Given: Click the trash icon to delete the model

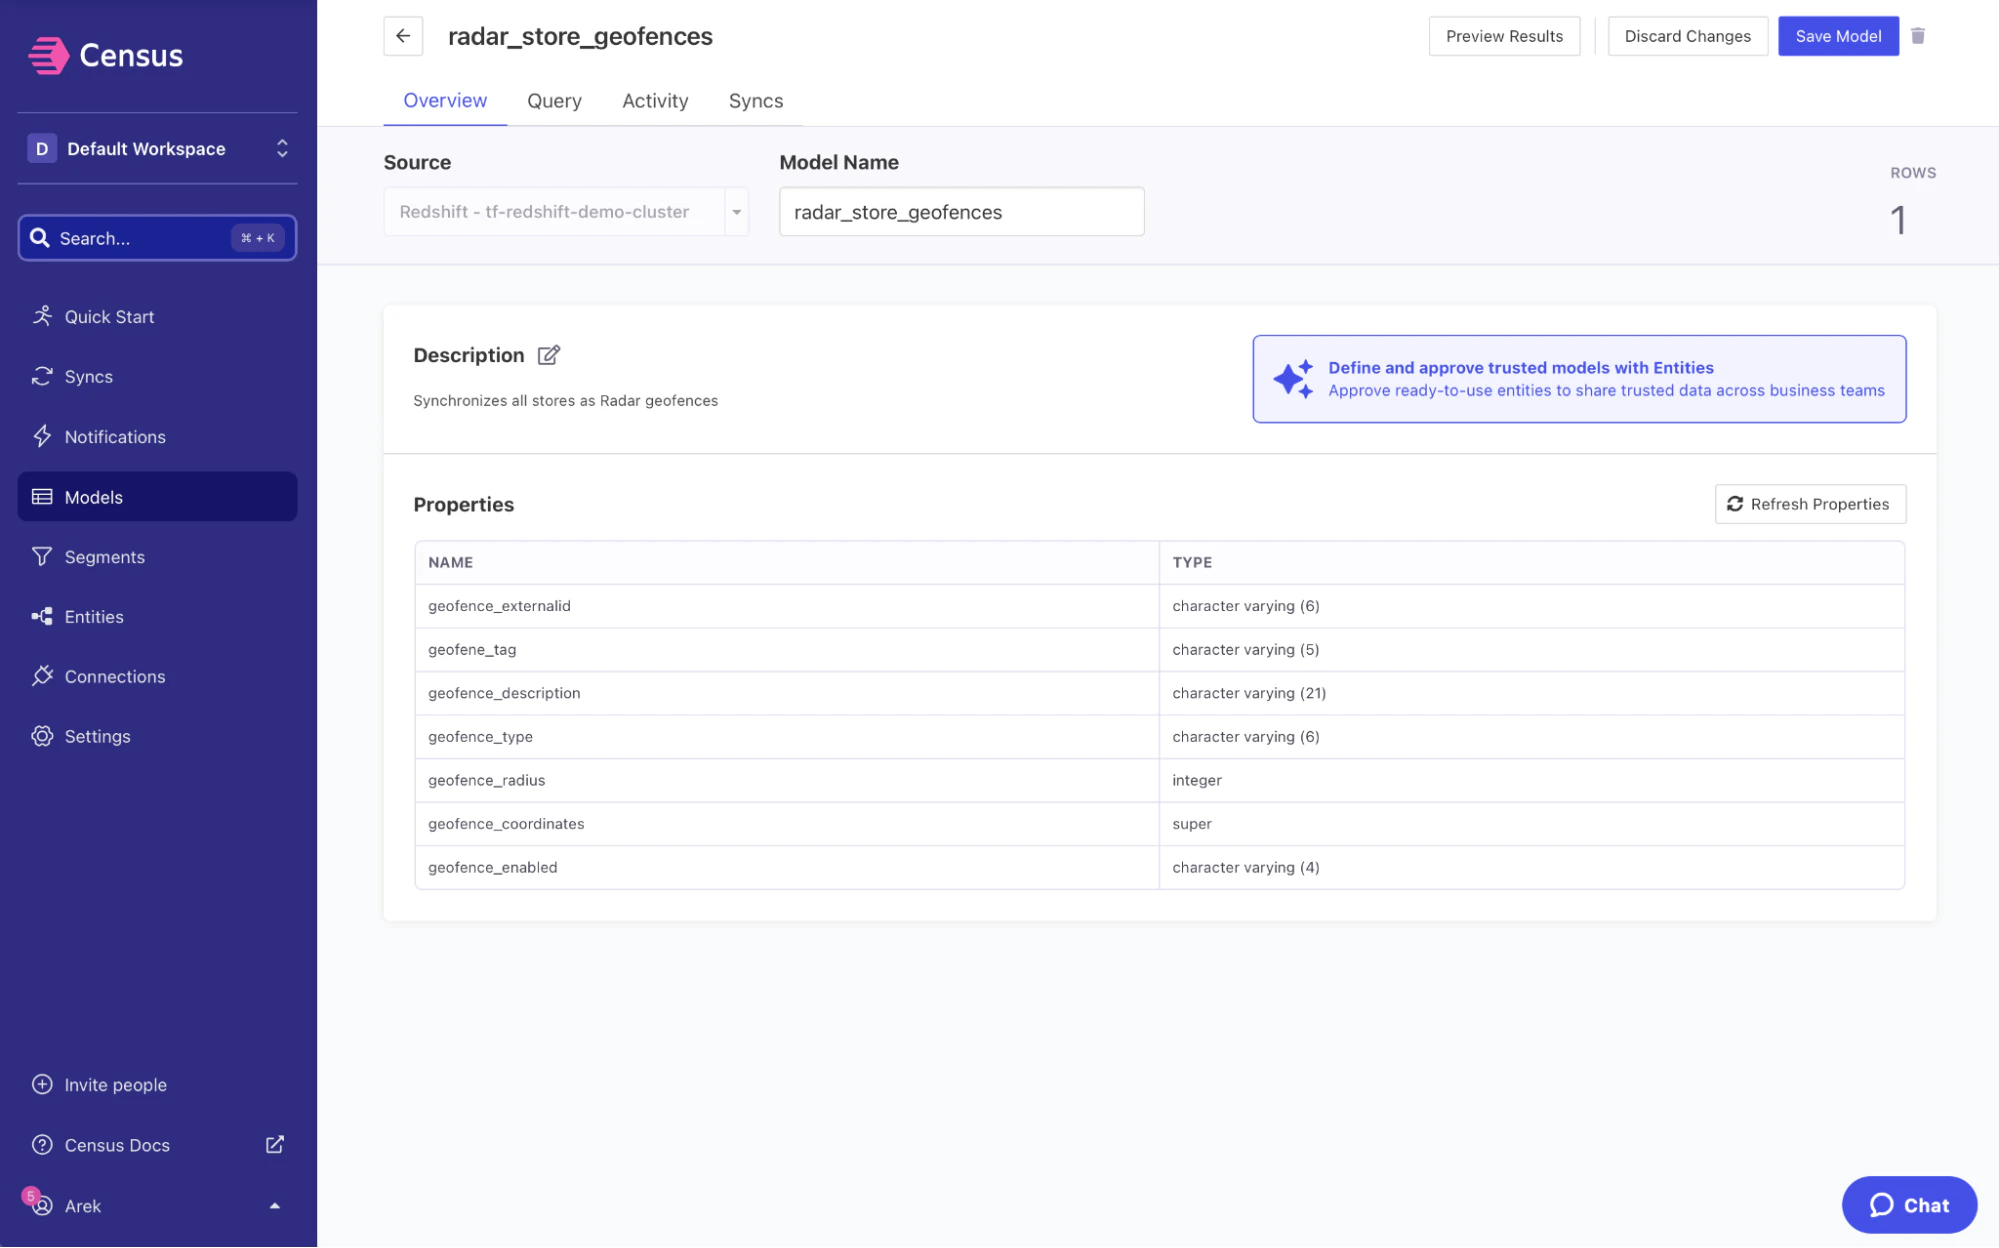Looking at the screenshot, I should pos(1918,36).
